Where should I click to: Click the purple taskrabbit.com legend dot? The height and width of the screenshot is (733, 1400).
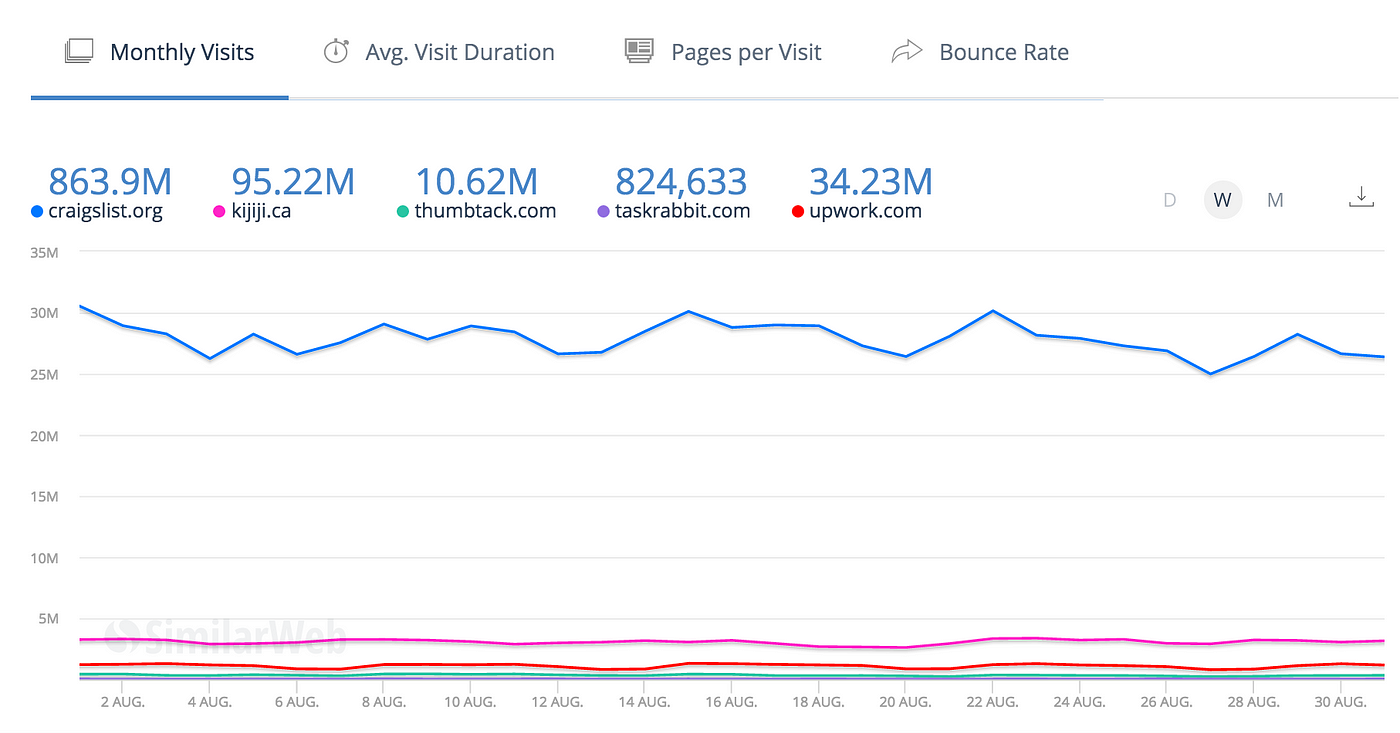coord(602,212)
